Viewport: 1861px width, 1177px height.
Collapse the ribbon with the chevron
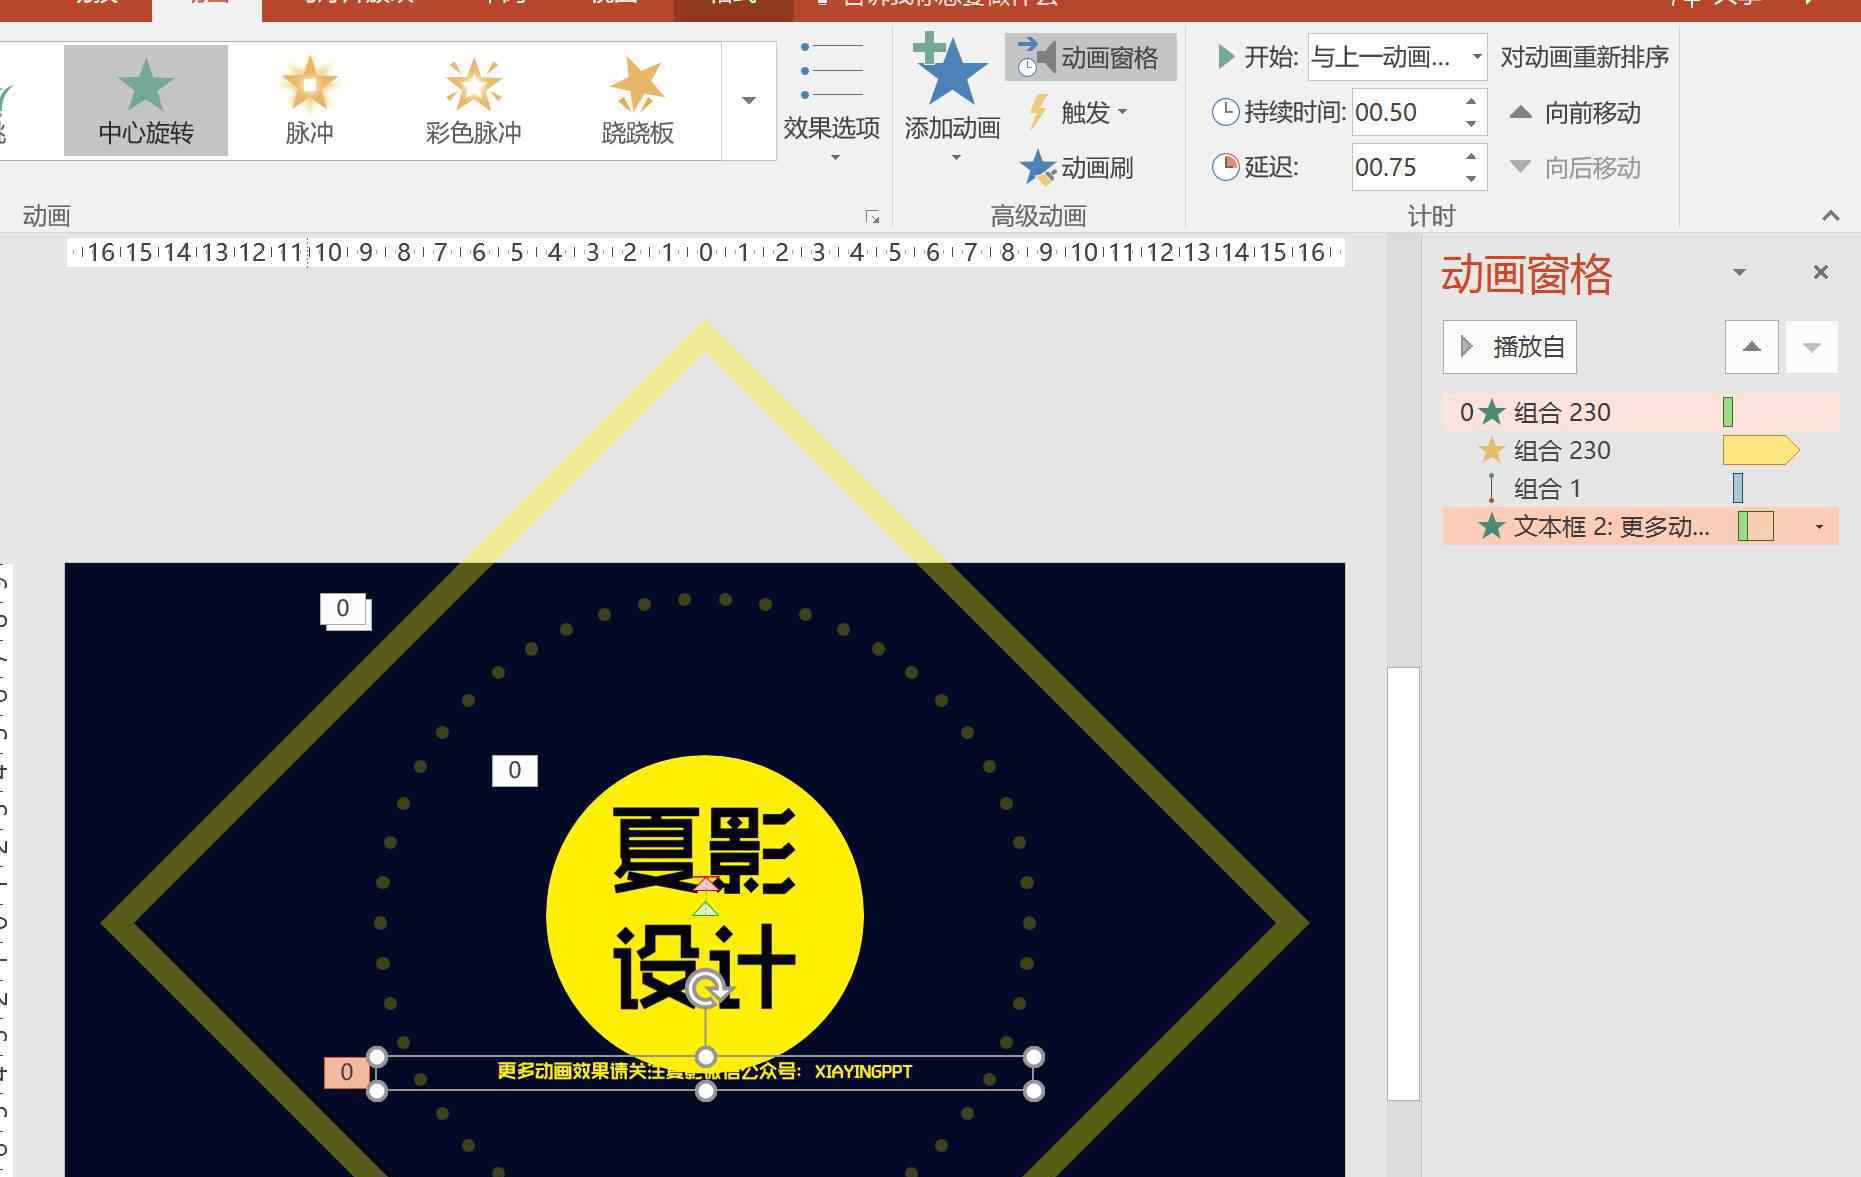coord(1831,215)
